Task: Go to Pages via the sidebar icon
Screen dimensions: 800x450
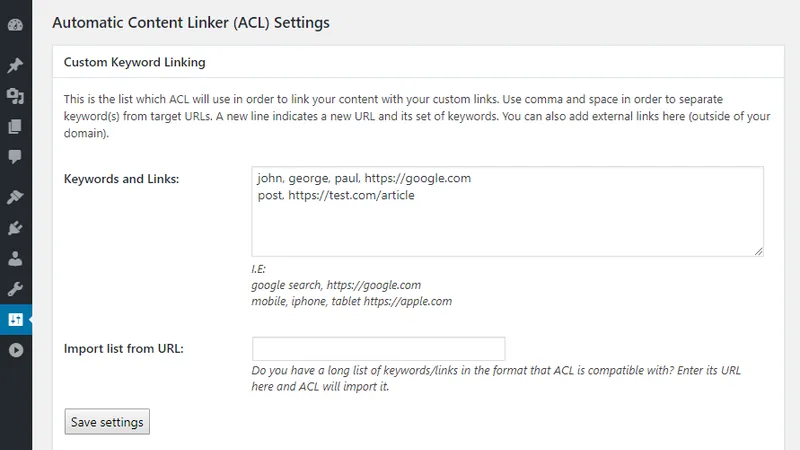Action: (x=15, y=126)
